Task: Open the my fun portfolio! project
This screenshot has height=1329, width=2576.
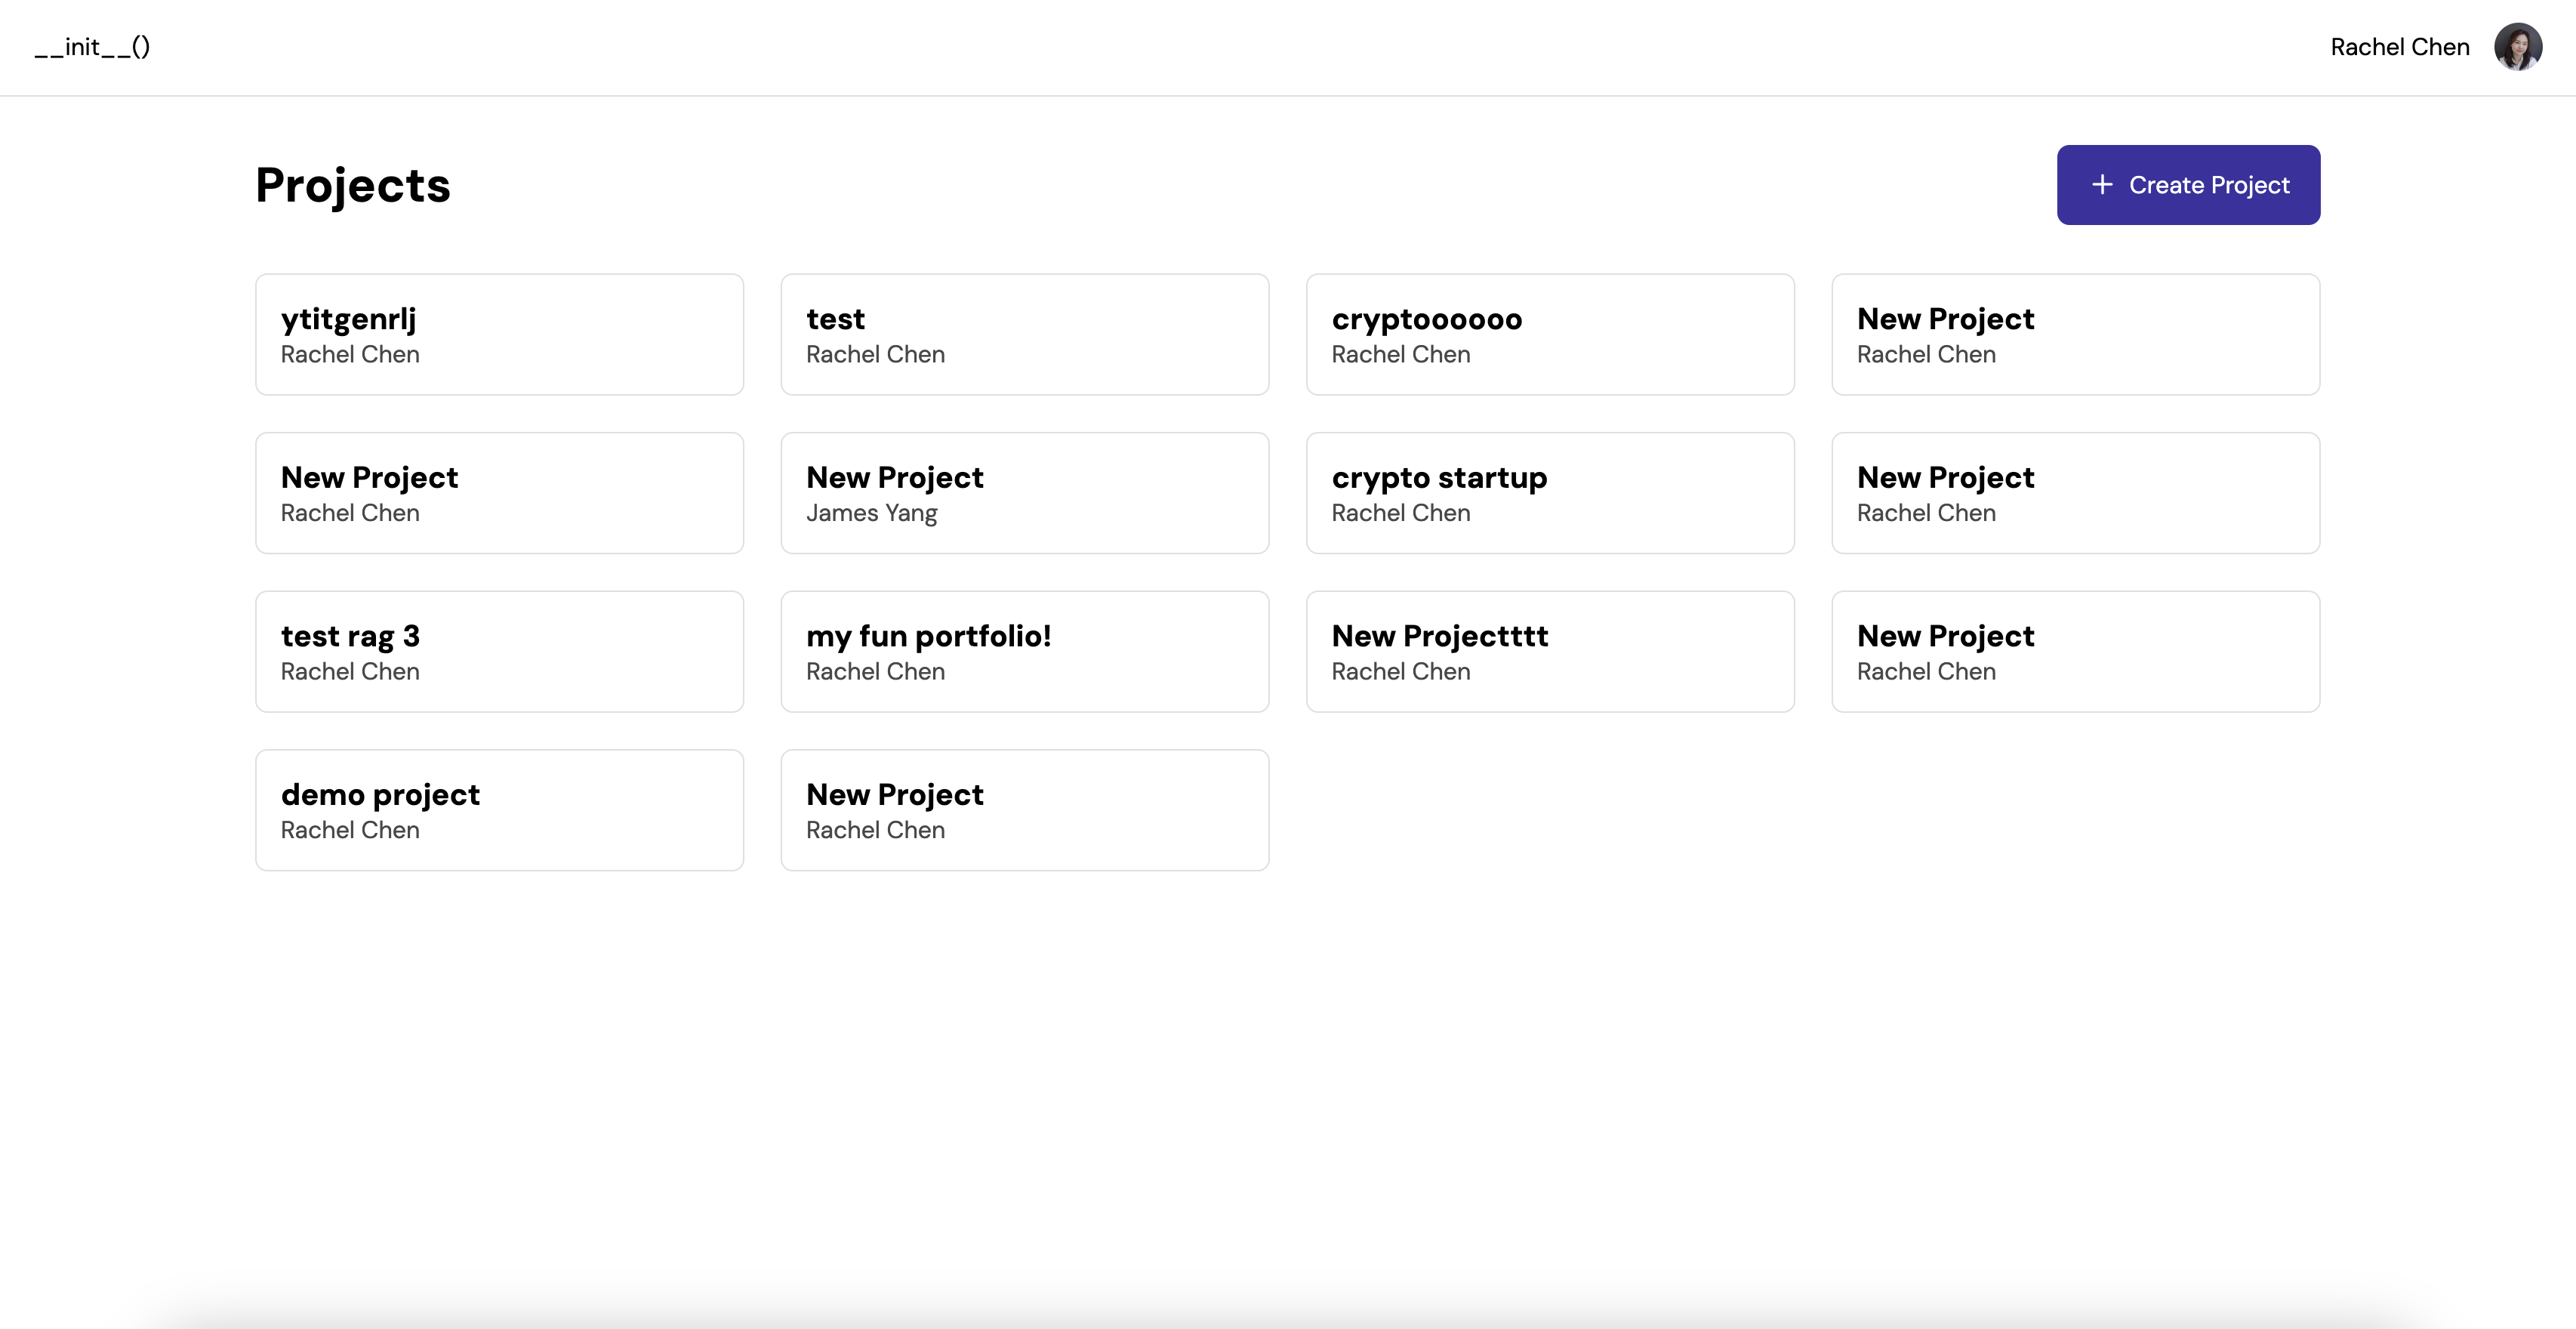Action: [x=1024, y=651]
